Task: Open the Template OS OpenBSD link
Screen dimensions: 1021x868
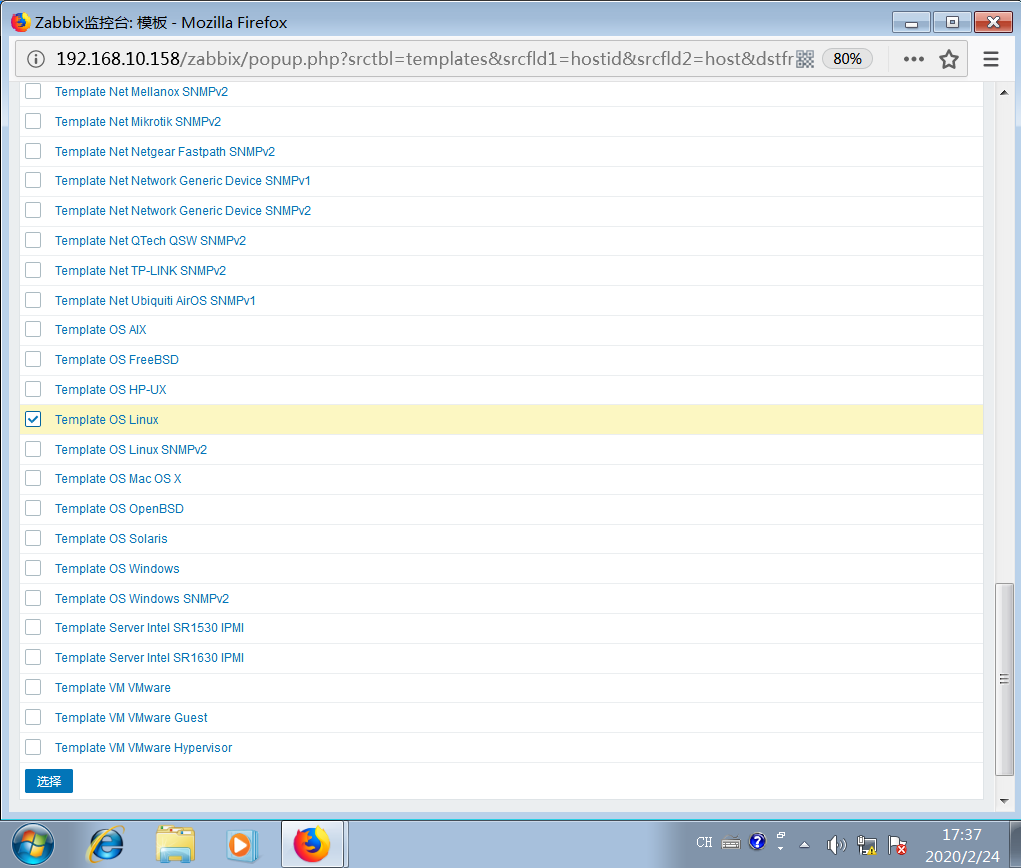Action: point(119,509)
